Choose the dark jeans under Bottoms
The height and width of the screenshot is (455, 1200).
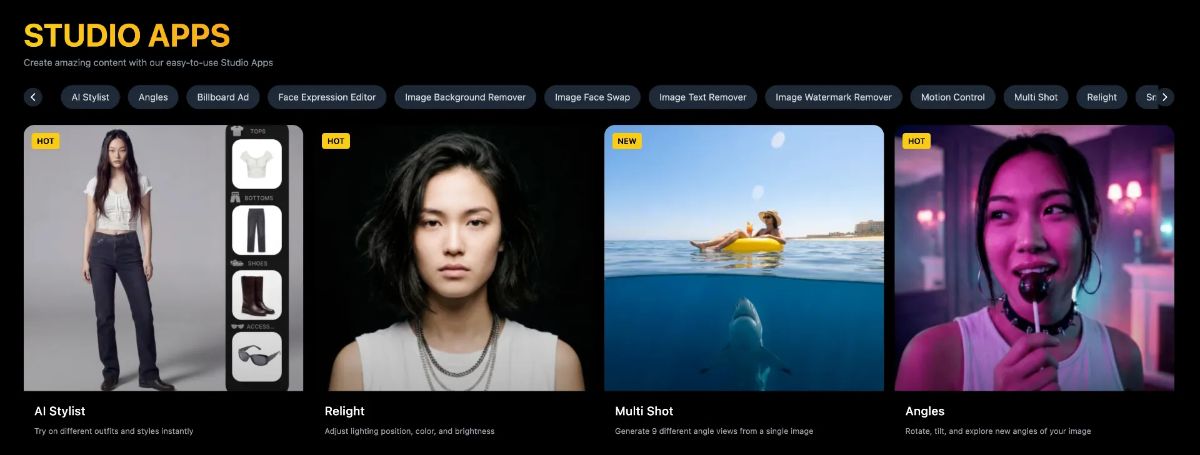coord(257,230)
